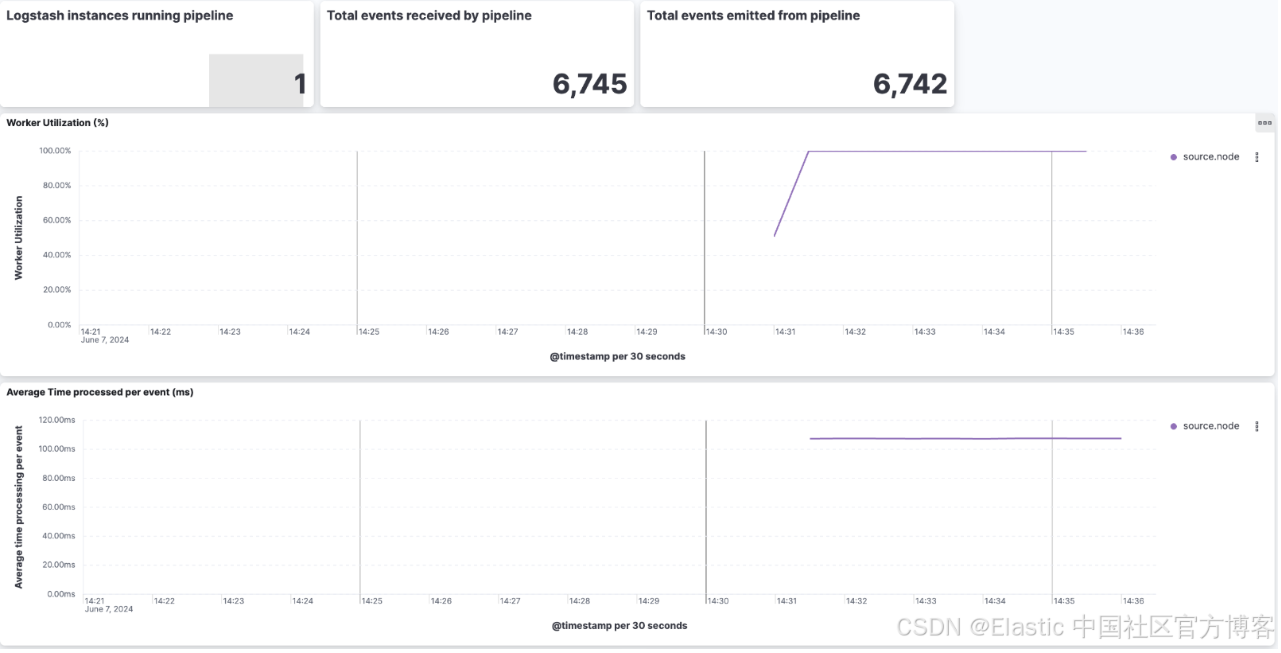Open legend actions for Average Time series

[1257, 426]
